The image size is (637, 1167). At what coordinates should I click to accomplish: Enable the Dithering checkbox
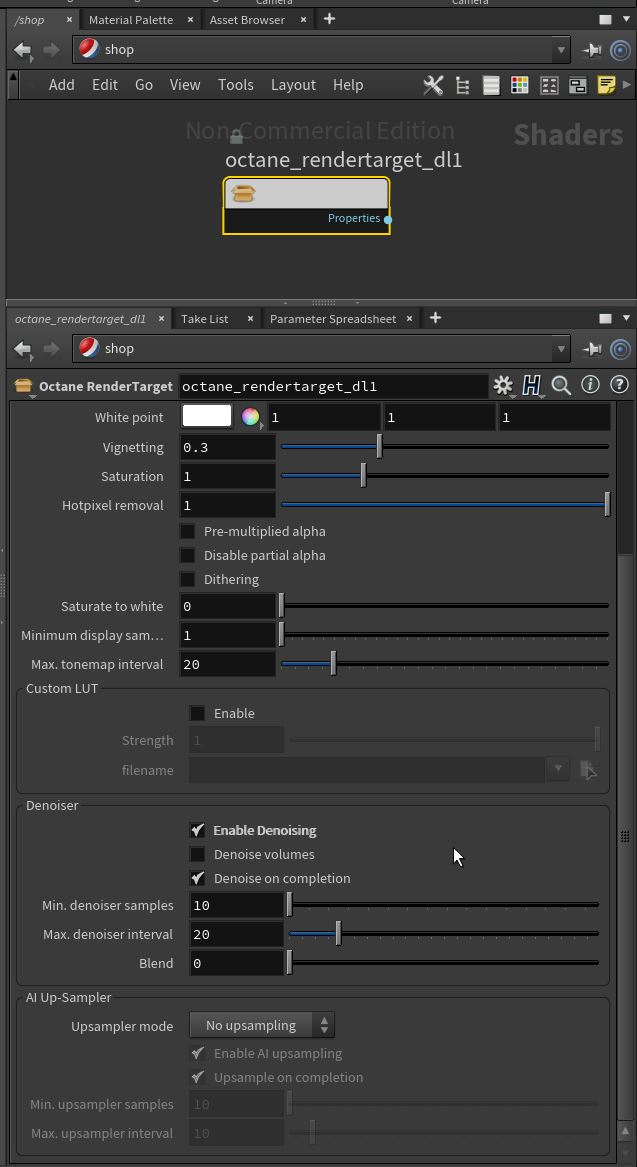(x=188, y=579)
